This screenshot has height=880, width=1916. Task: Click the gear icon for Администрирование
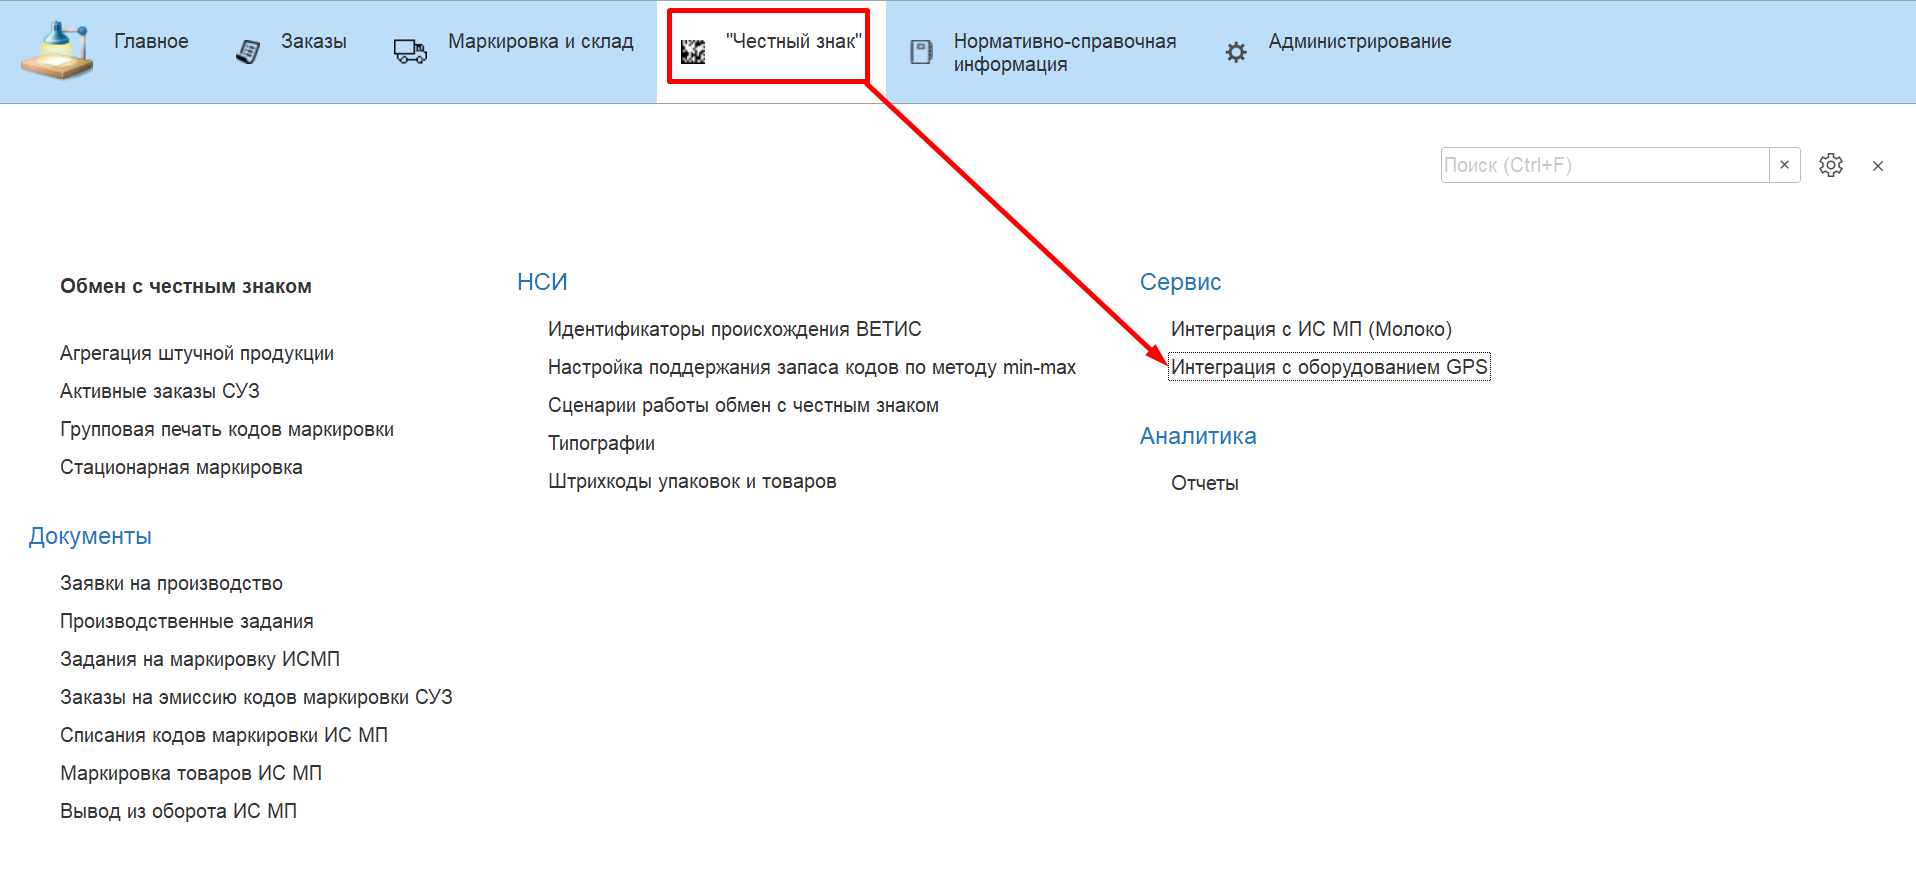click(1236, 52)
